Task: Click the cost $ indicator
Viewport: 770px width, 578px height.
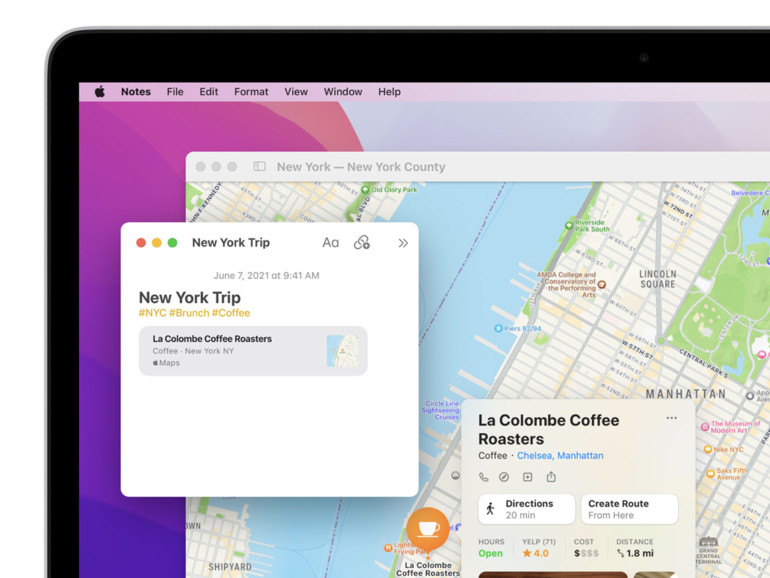Action: [586, 553]
